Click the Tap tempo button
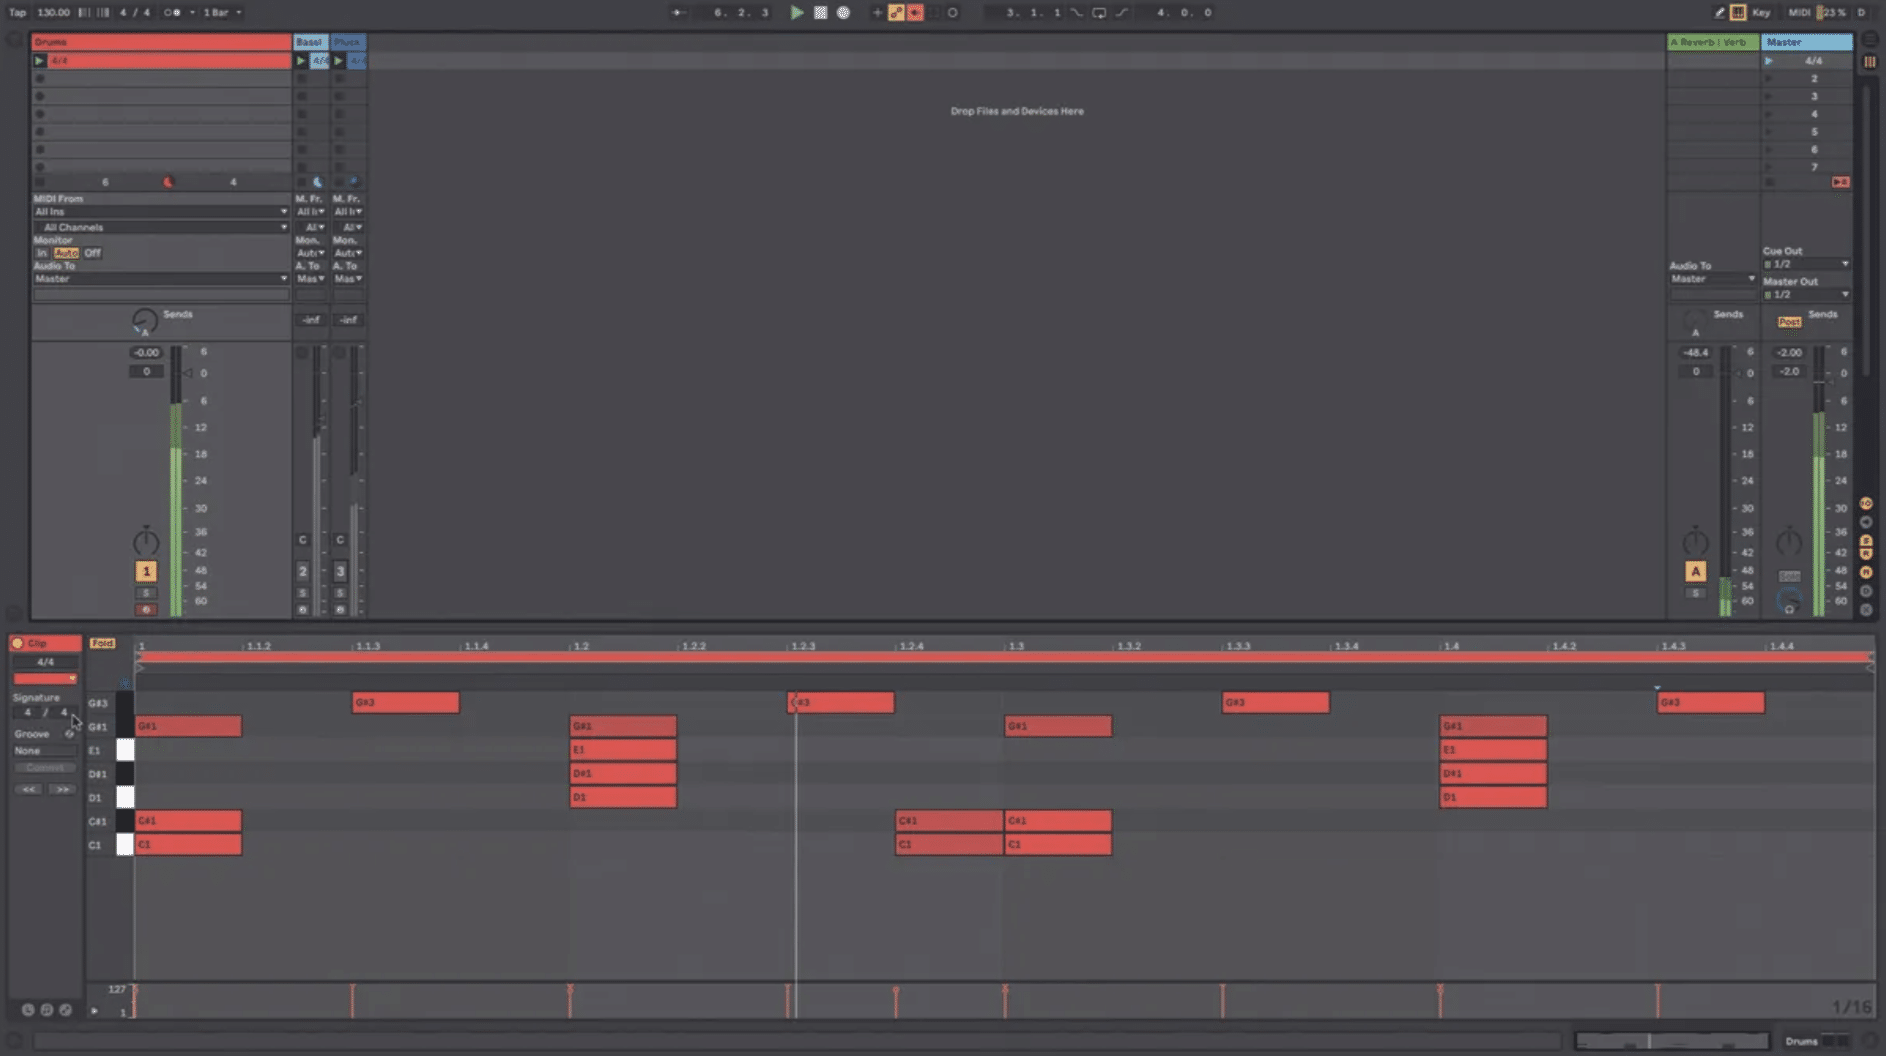1886x1056 pixels. 18,13
